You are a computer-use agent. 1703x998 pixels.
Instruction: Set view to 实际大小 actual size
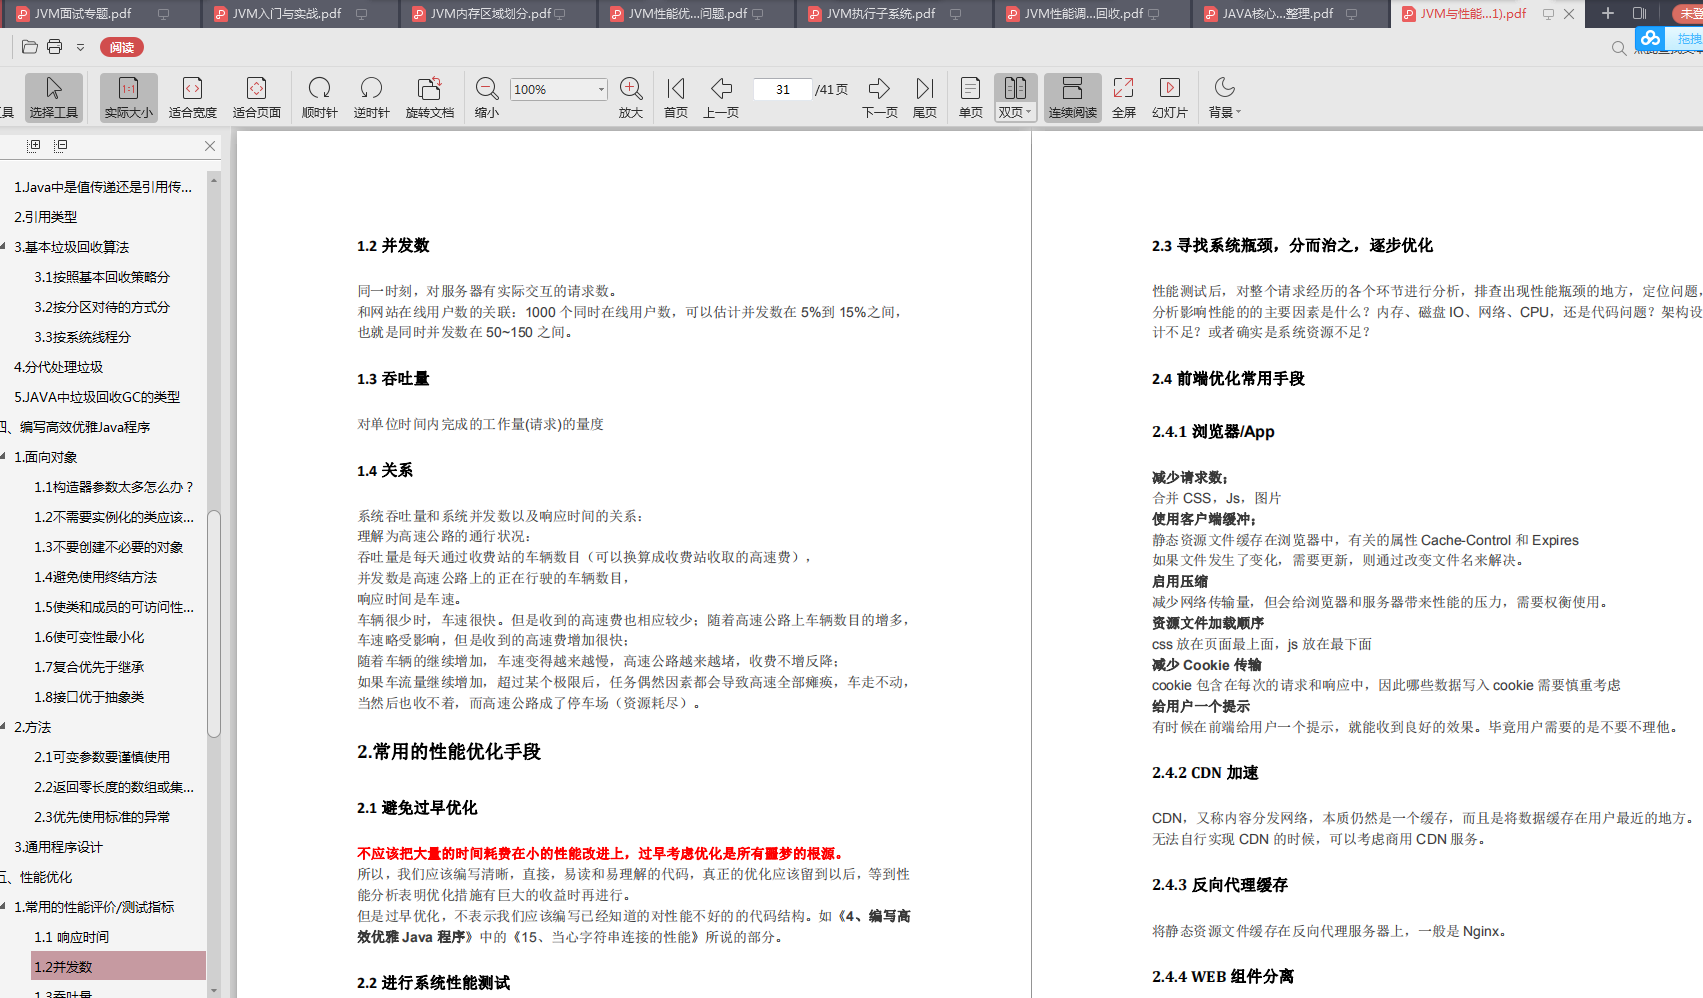(x=129, y=97)
